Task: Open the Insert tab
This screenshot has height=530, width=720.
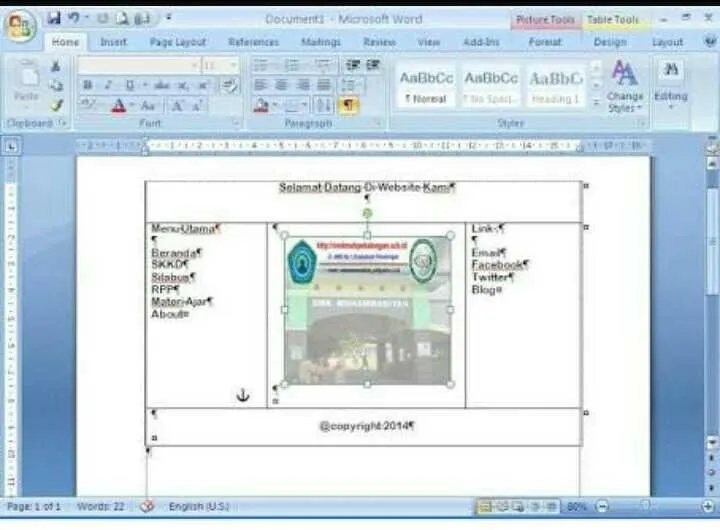Action: (113, 42)
